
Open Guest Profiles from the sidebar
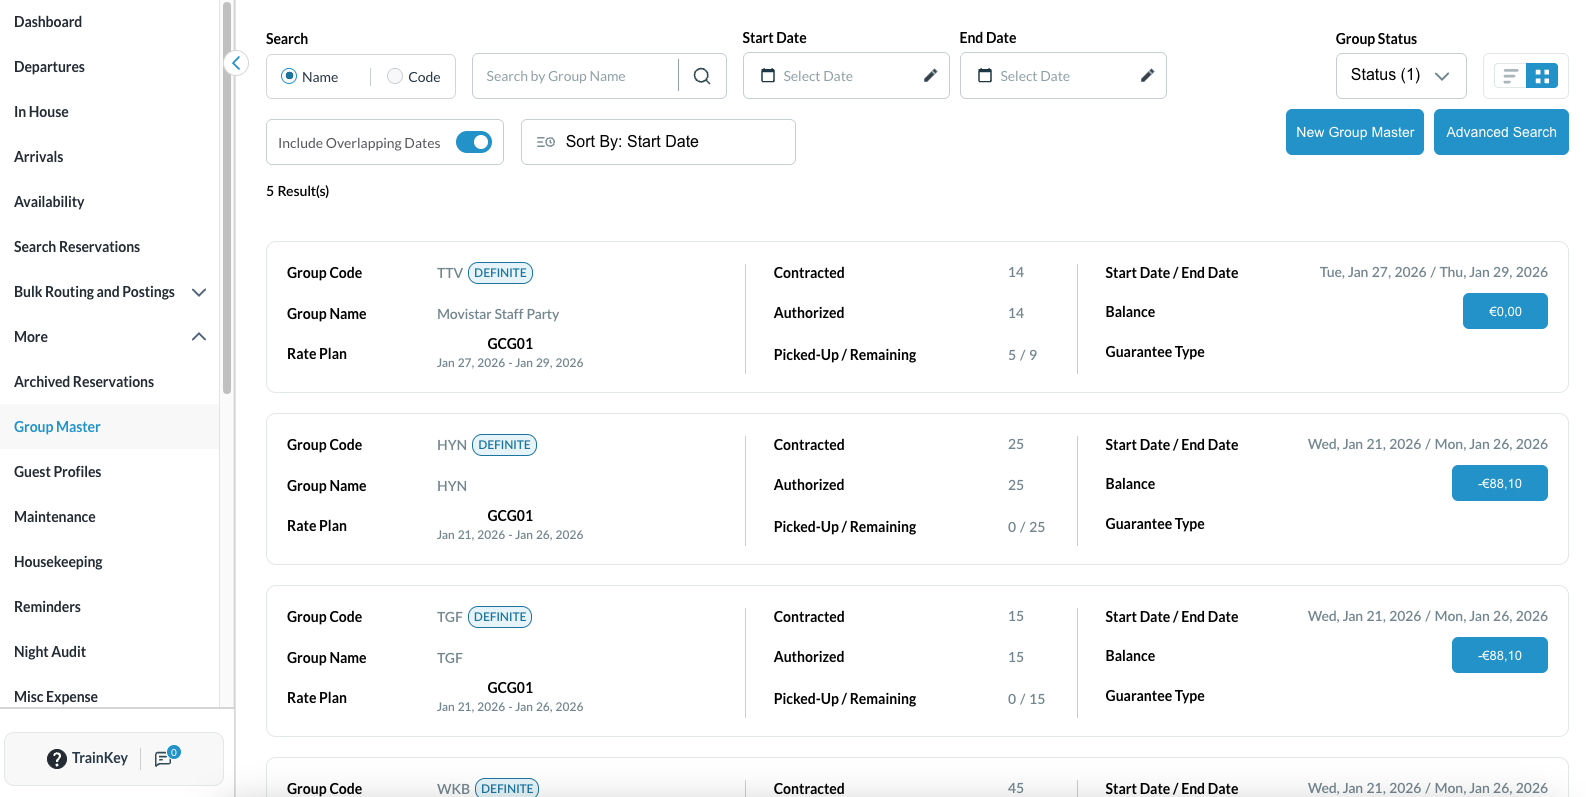click(x=58, y=472)
